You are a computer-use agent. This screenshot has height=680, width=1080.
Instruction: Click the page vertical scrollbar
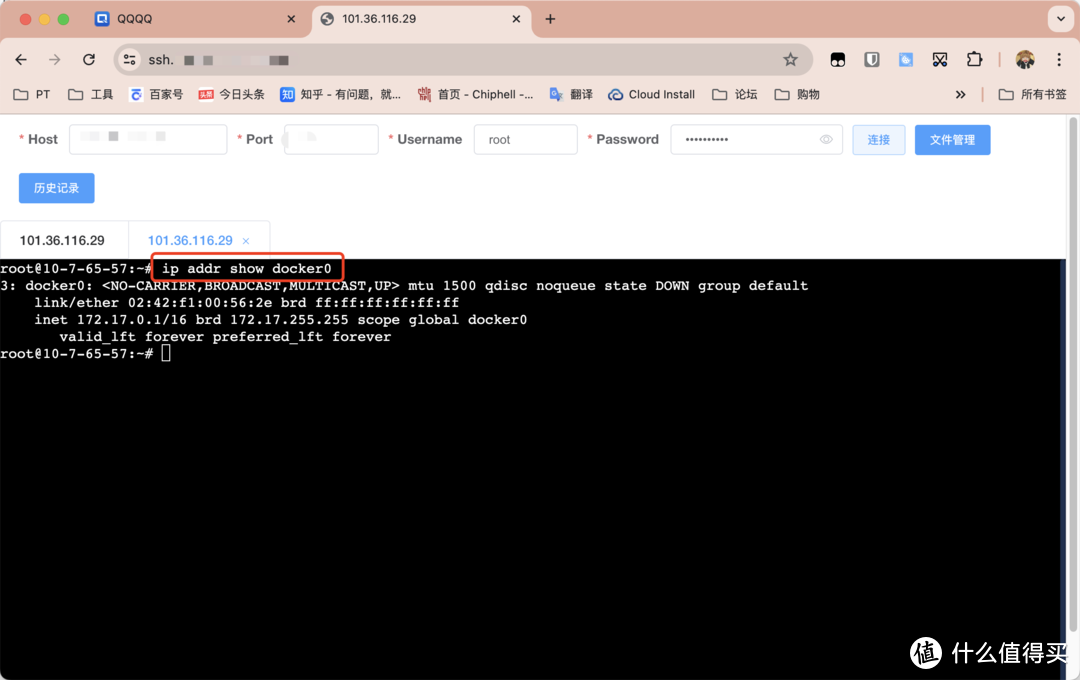(x=1072, y=375)
